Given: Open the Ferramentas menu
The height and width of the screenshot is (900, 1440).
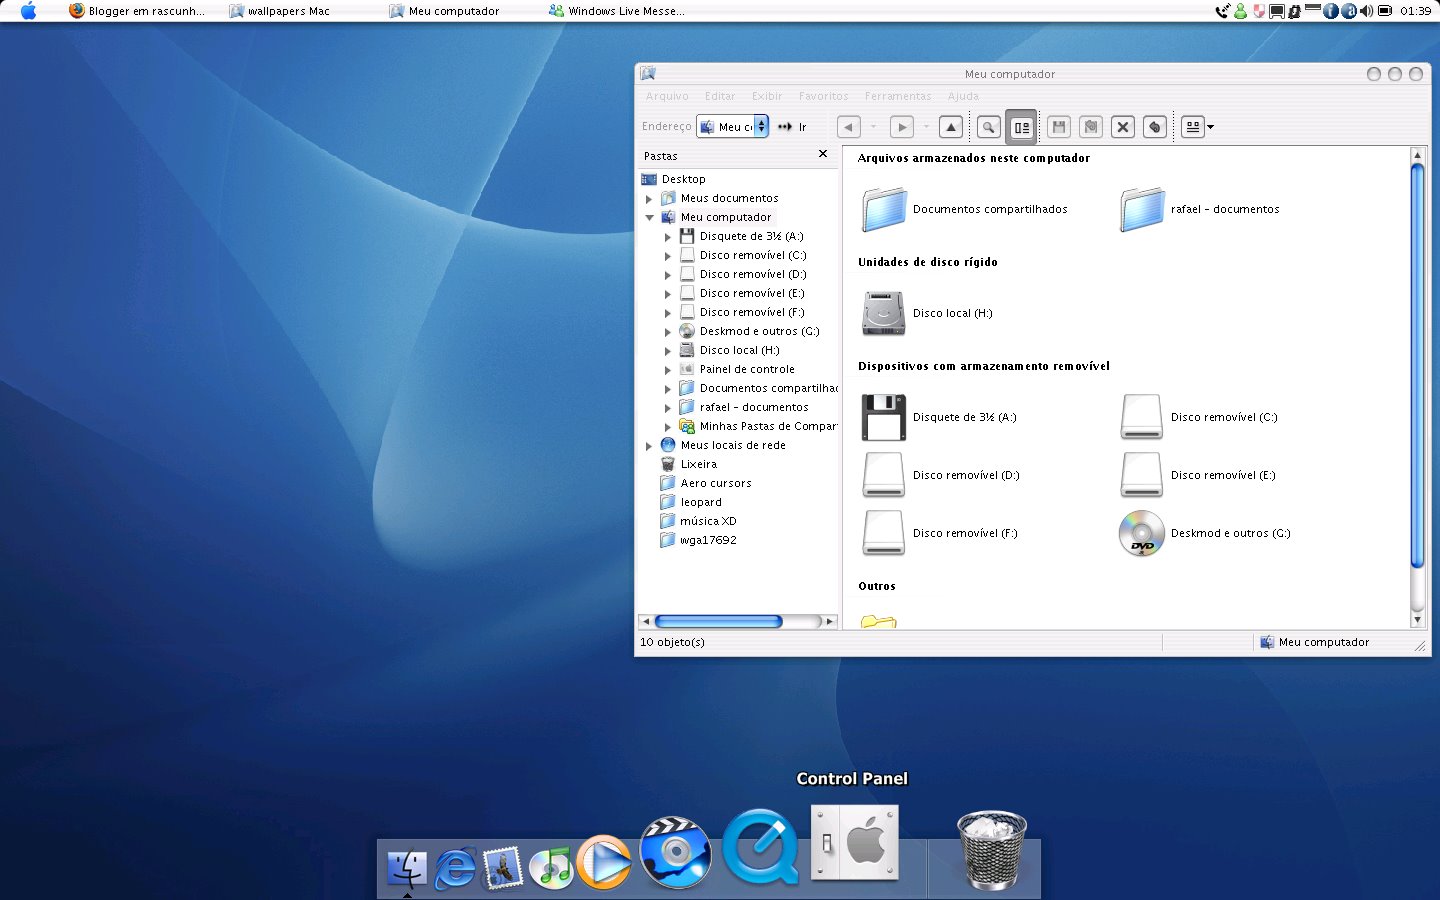Looking at the screenshot, I should pos(897,96).
